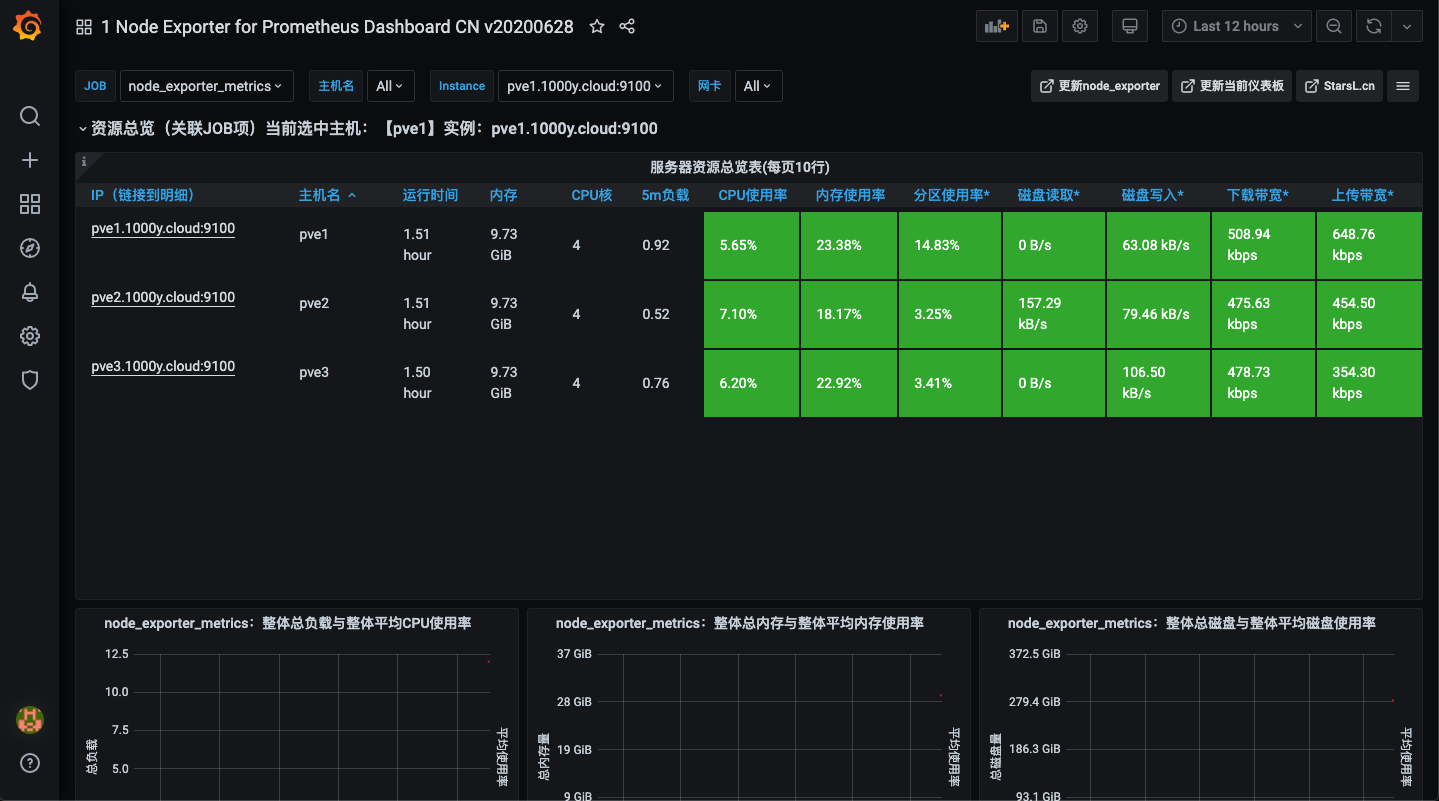The image size is (1439, 801).
Task: Open the pve3.1000y.cloud:9100 table link
Action: [x=163, y=367]
